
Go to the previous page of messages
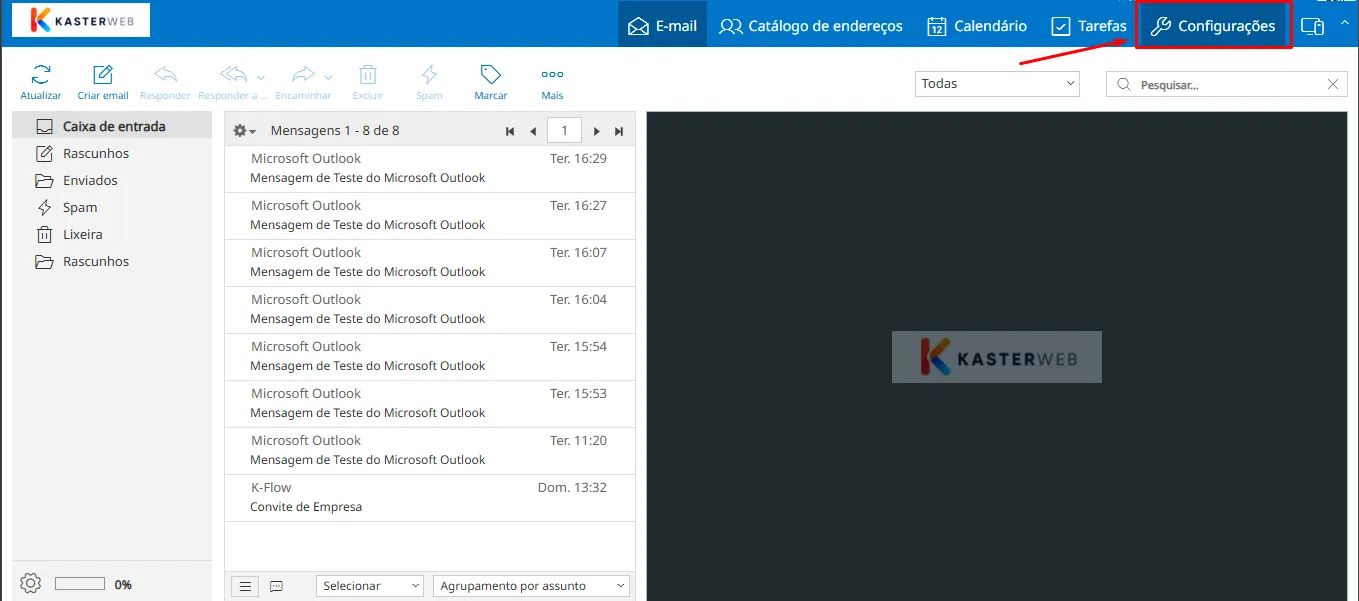(x=533, y=131)
